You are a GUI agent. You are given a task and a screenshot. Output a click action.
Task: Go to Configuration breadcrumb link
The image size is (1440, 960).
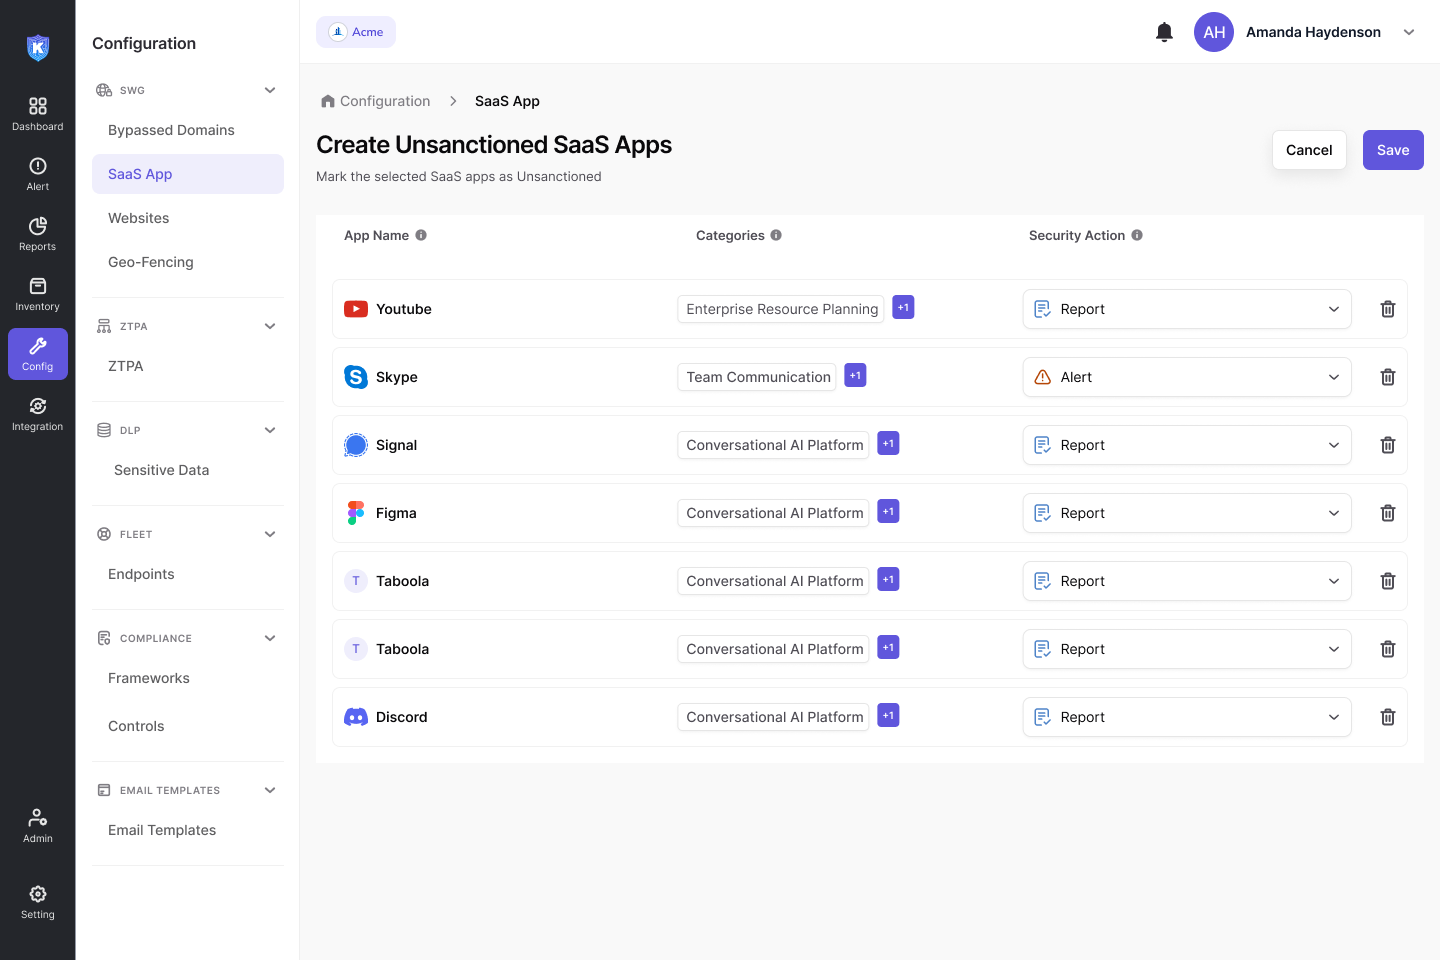click(385, 101)
